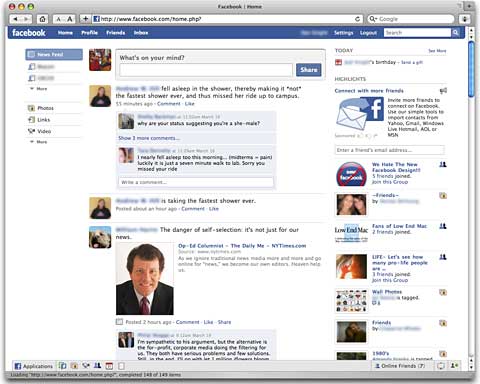Click the Facebook search magnifier button
480x384 pixels.
[x=455, y=33]
